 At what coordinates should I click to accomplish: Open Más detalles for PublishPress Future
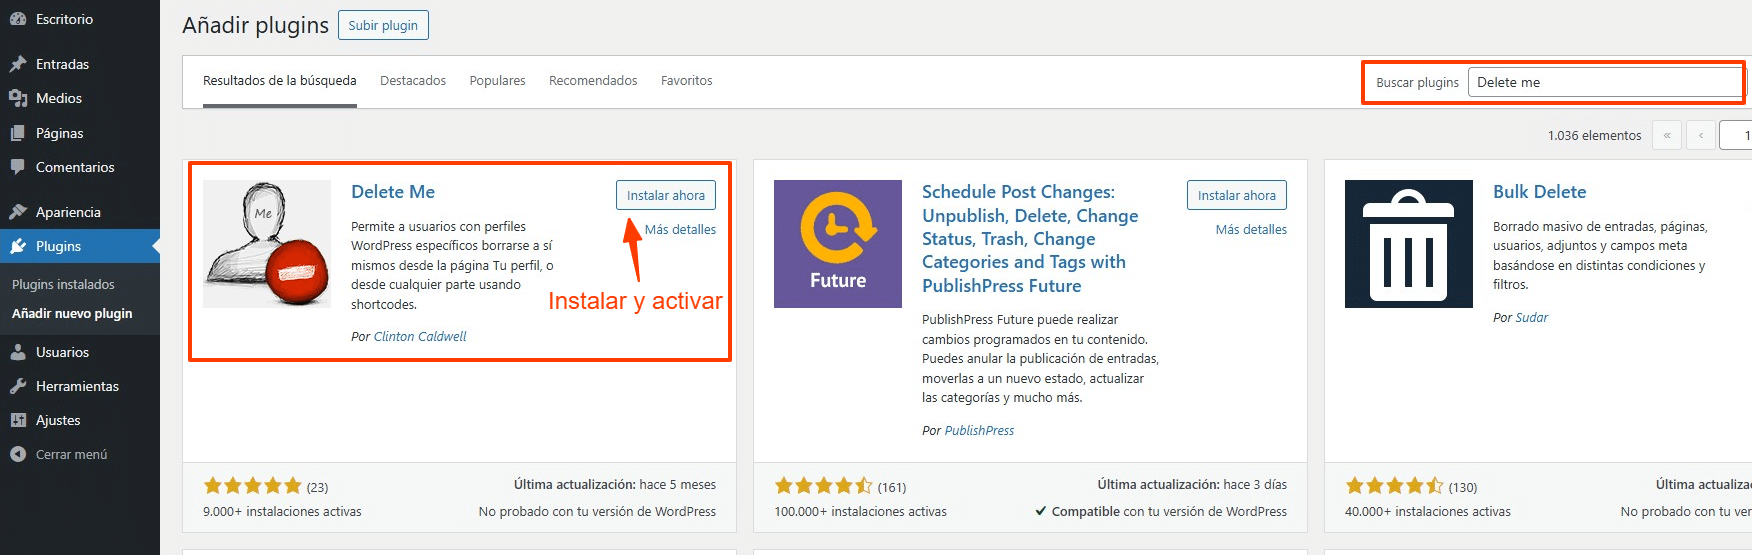tap(1251, 230)
